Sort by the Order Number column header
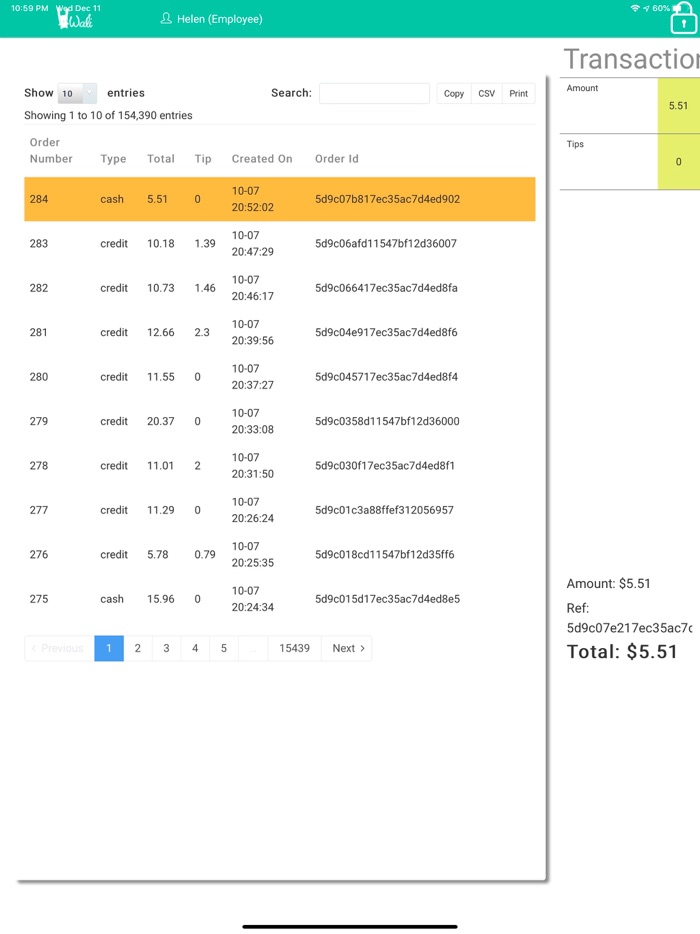 pyautogui.click(x=51, y=150)
